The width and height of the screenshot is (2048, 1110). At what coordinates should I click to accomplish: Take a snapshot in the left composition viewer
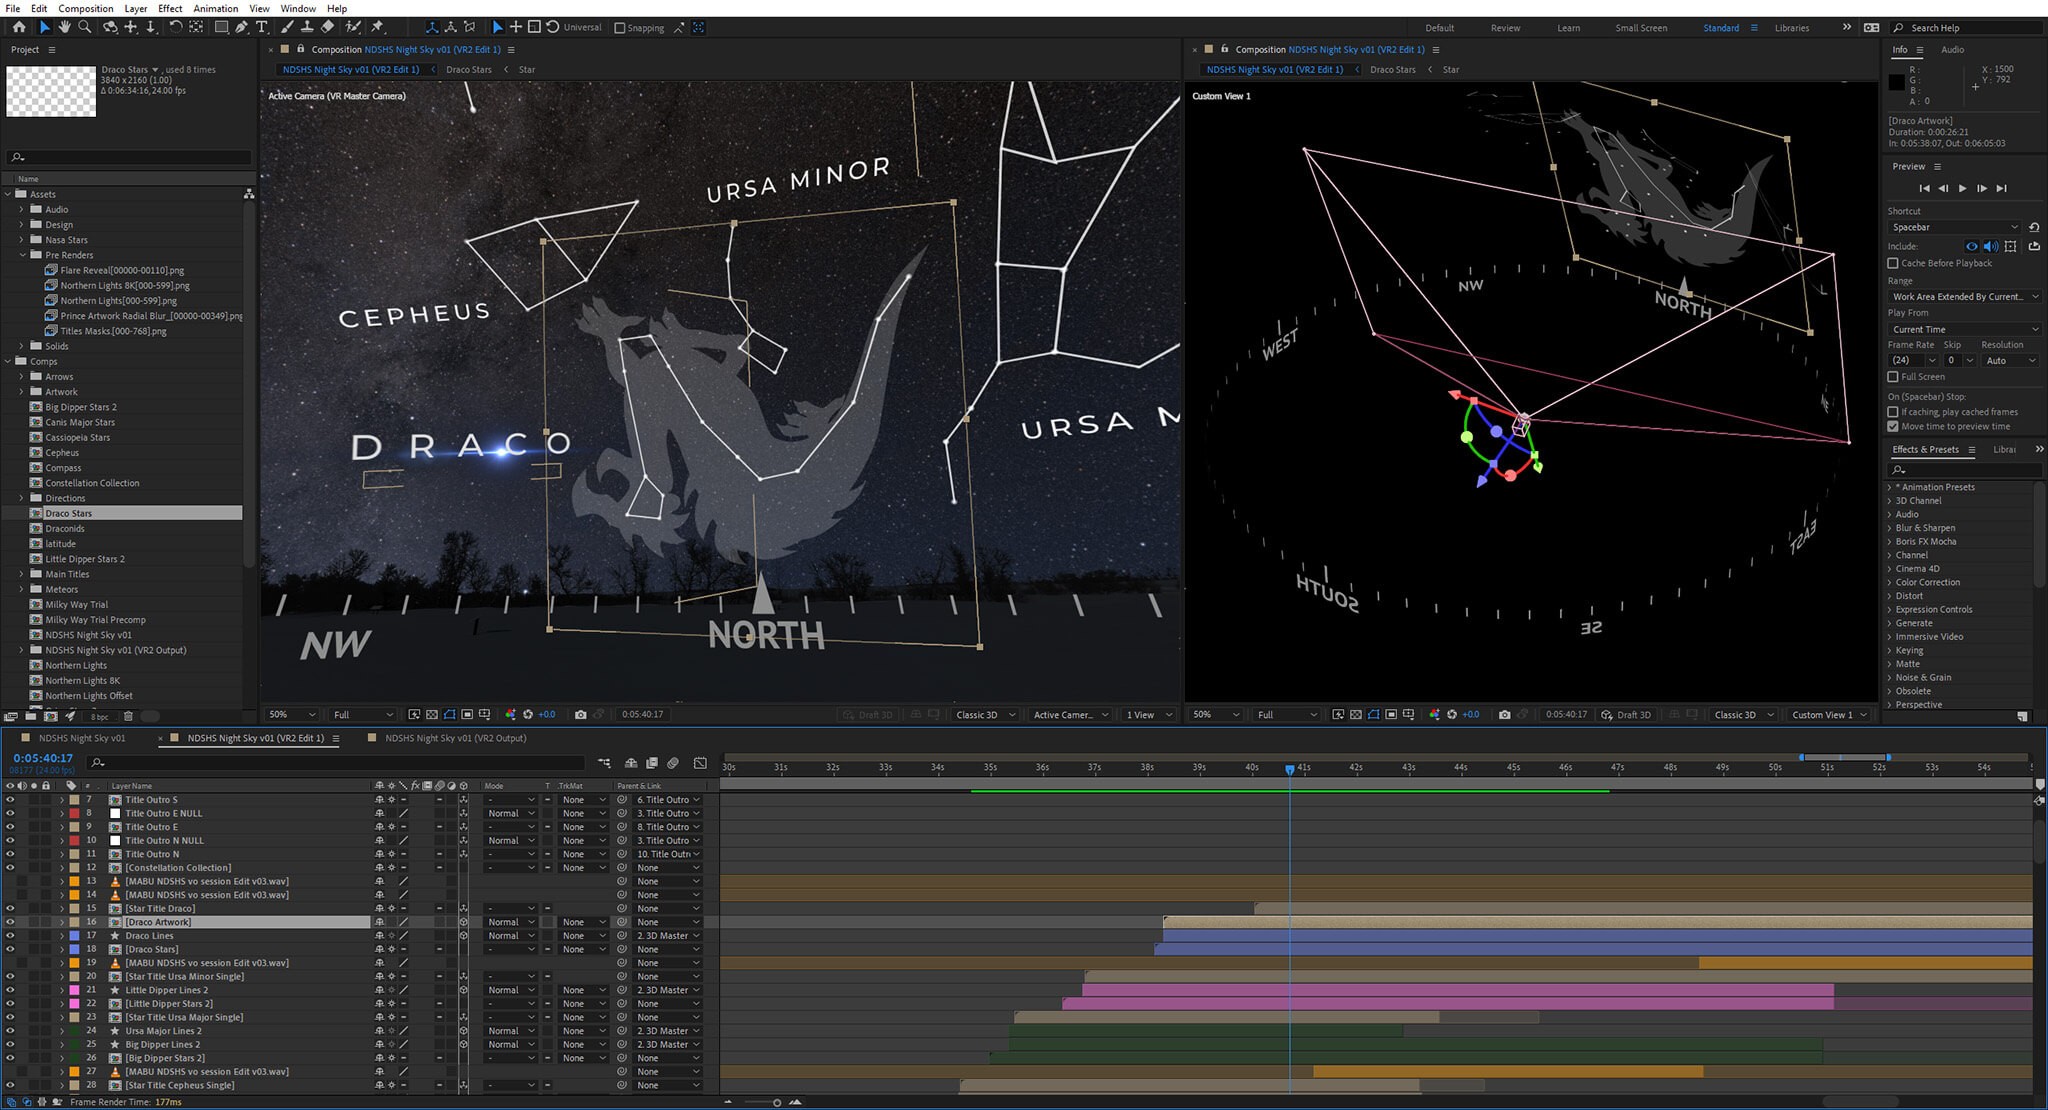point(581,714)
